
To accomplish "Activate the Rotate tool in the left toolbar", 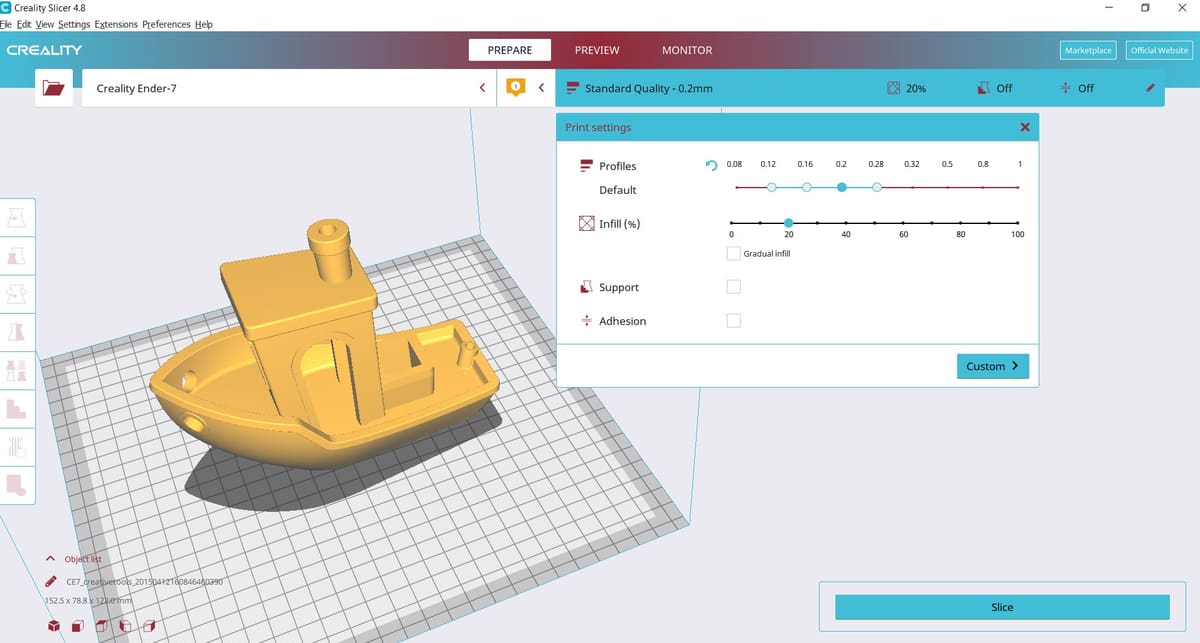I will tap(16, 294).
